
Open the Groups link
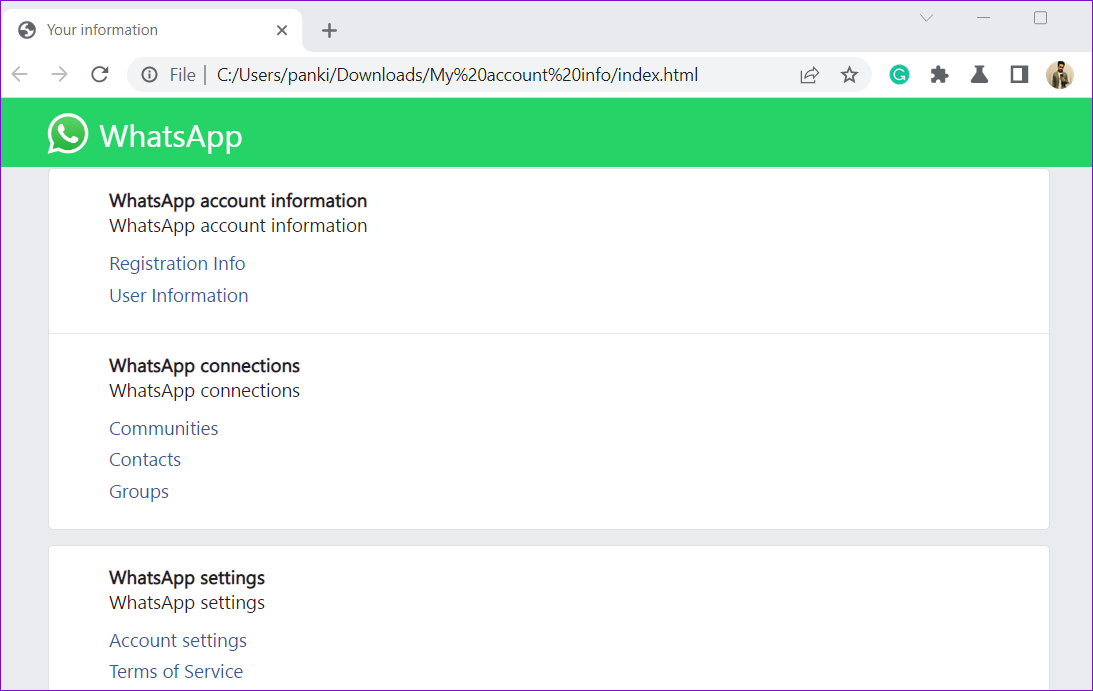[x=139, y=492]
